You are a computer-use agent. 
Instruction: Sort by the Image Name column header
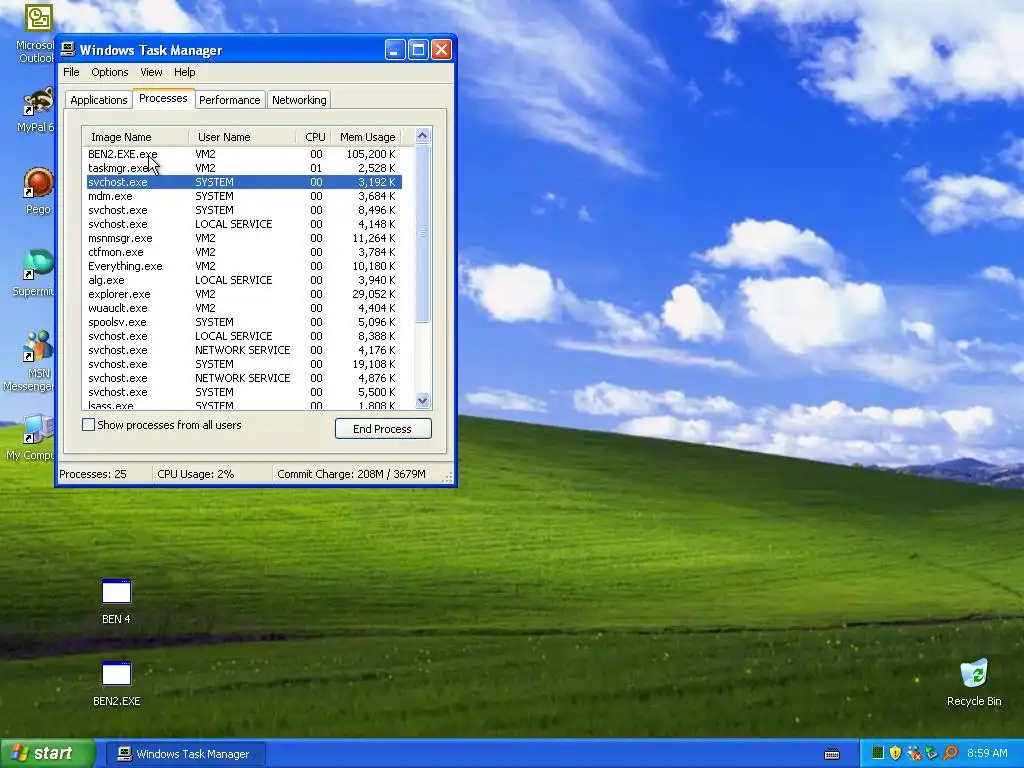[x=135, y=136]
